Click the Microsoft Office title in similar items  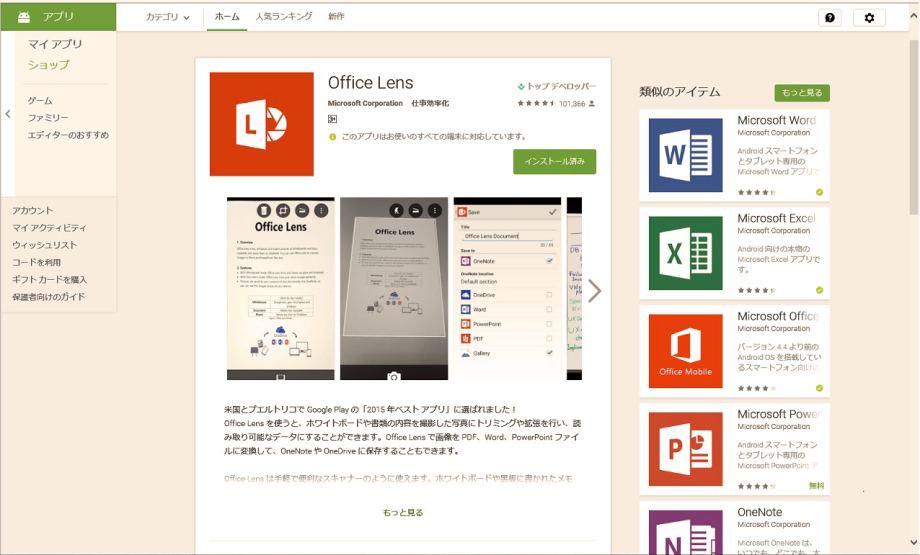tap(778, 316)
